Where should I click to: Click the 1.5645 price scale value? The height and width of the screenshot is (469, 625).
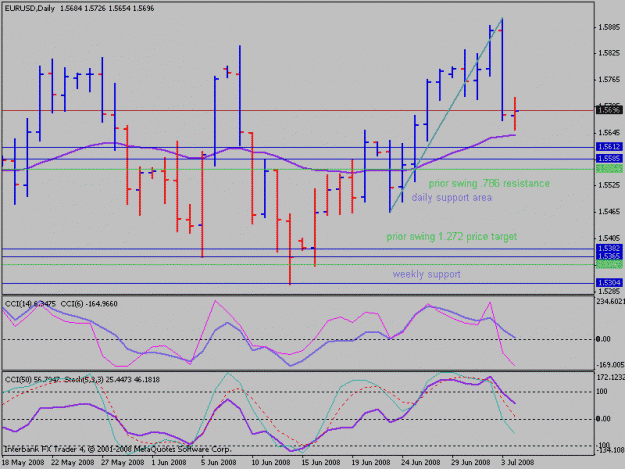[609, 132]
